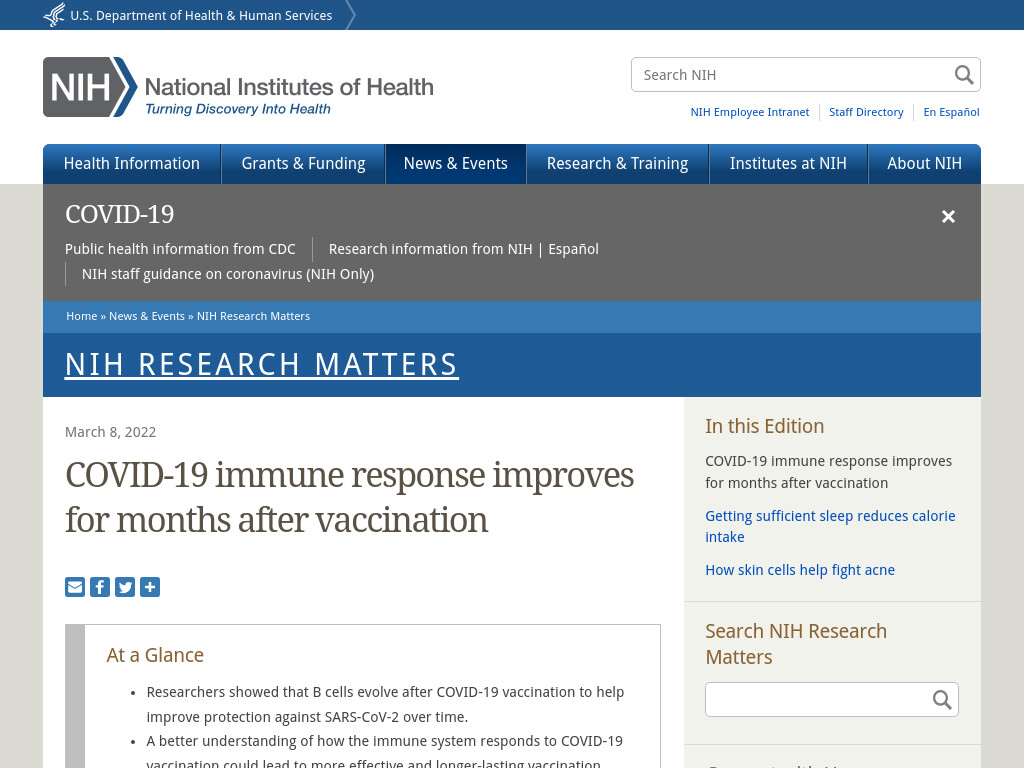Click the Search NIH magnifier icon
This screenshot has width=1024, height=768.
pos(964,74)
